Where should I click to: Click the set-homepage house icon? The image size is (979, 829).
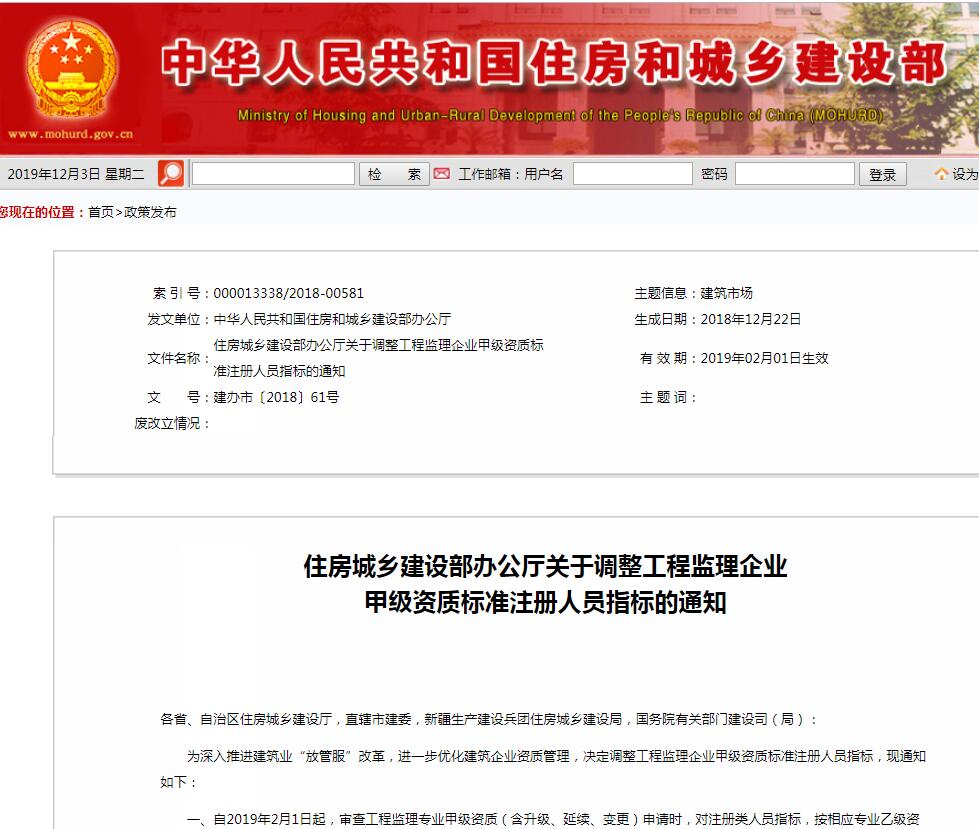[941, 174]
